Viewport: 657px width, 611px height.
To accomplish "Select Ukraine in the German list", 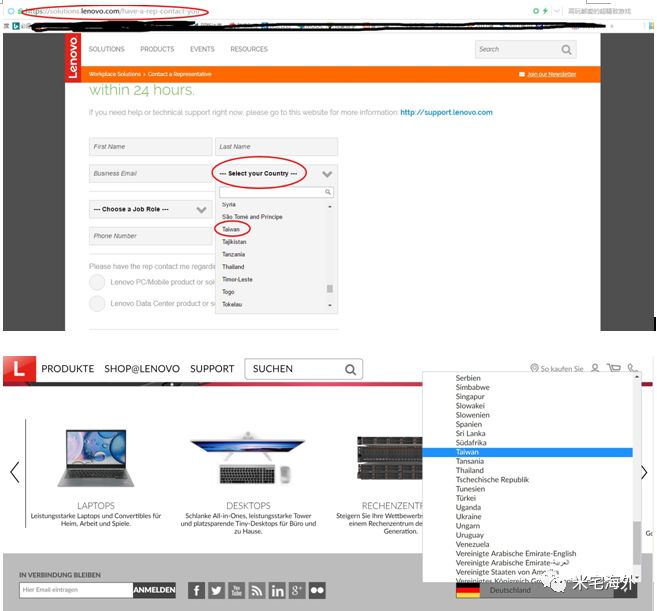I will (468, 517).
